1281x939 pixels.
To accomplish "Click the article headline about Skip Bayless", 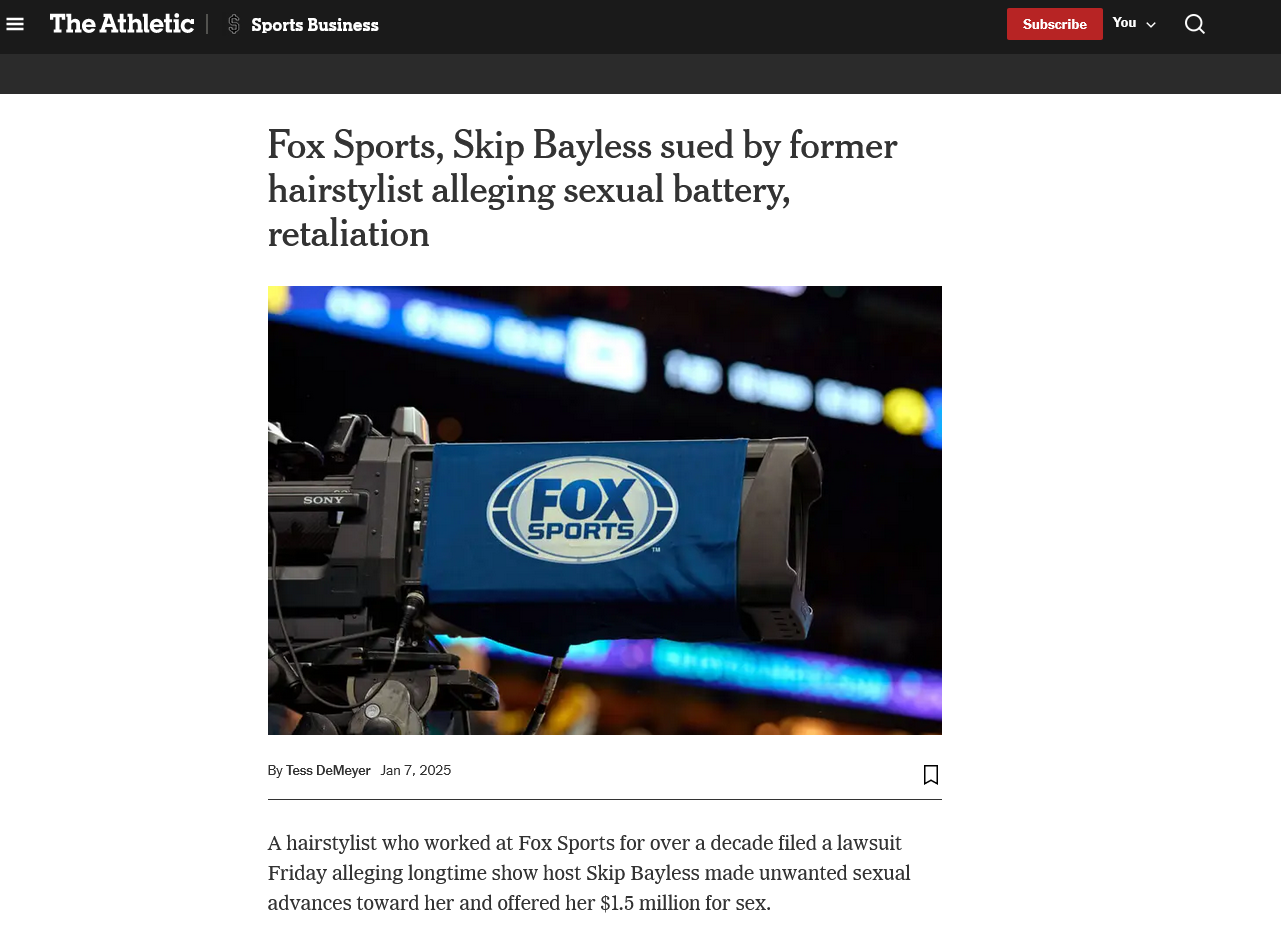I will pyautogui.click(x=582, y=190).
